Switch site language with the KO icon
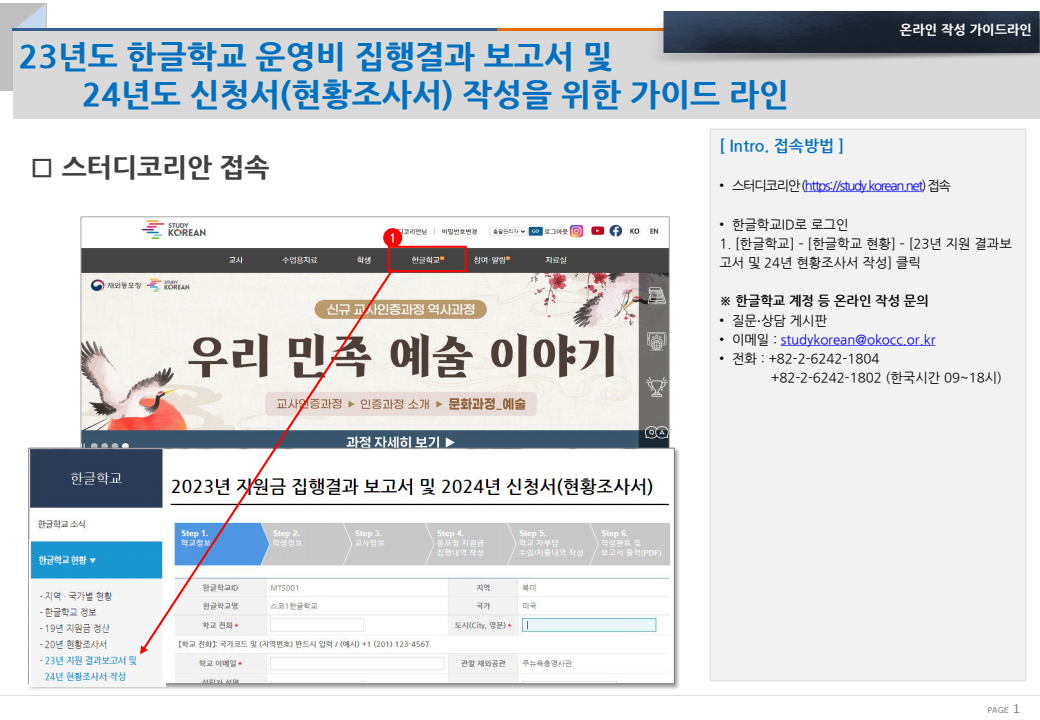The width and height of the screenshot is (1040, 720). (x=635, y=231)
